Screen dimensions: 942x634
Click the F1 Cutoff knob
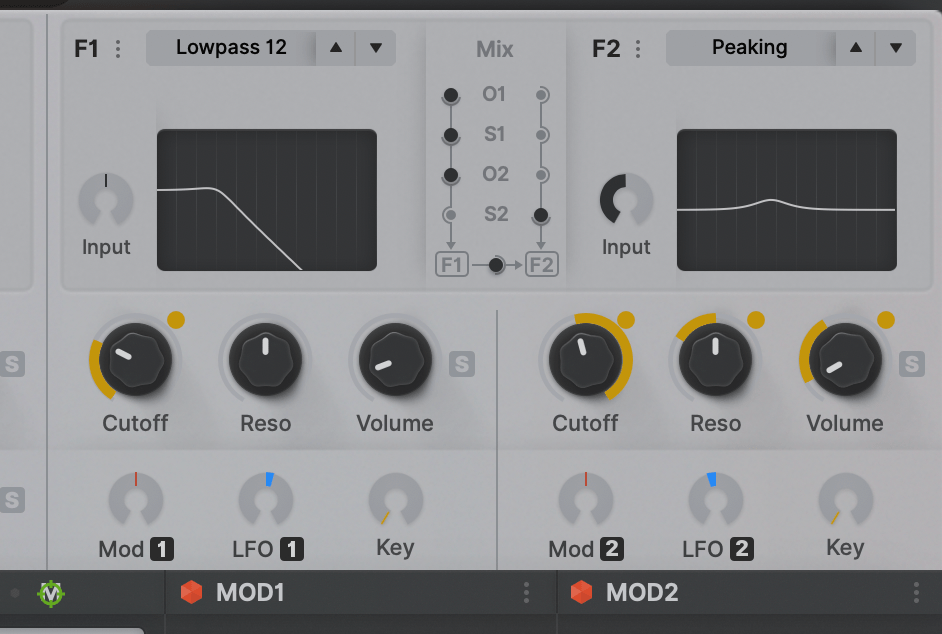point(135,360)
